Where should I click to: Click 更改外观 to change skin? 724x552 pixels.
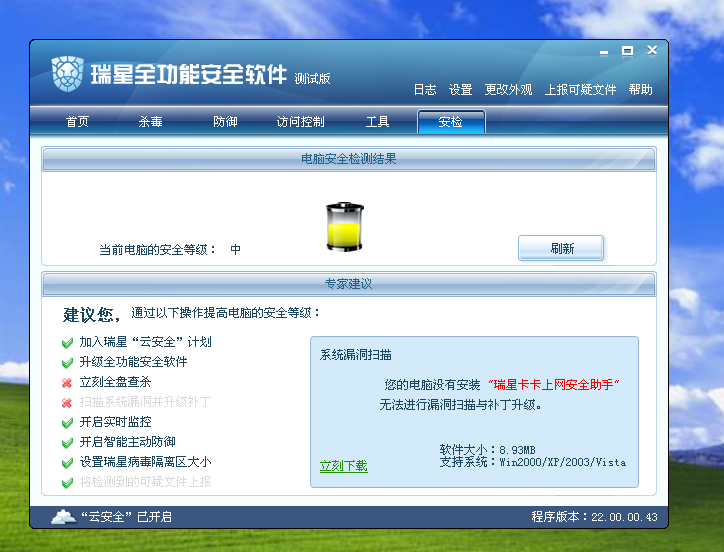click(x=508, y=90)
